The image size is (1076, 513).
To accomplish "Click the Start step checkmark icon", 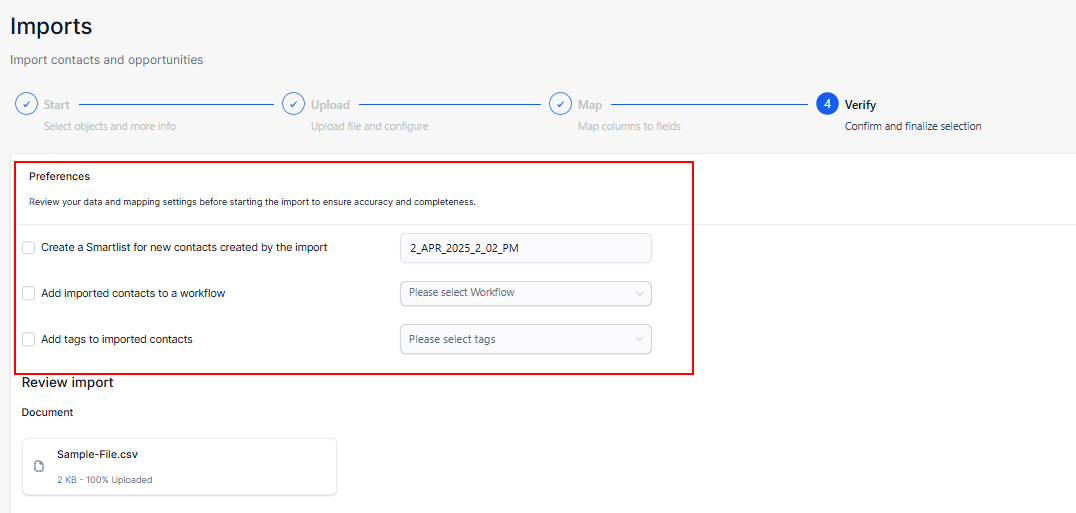I will click(26, 105).
